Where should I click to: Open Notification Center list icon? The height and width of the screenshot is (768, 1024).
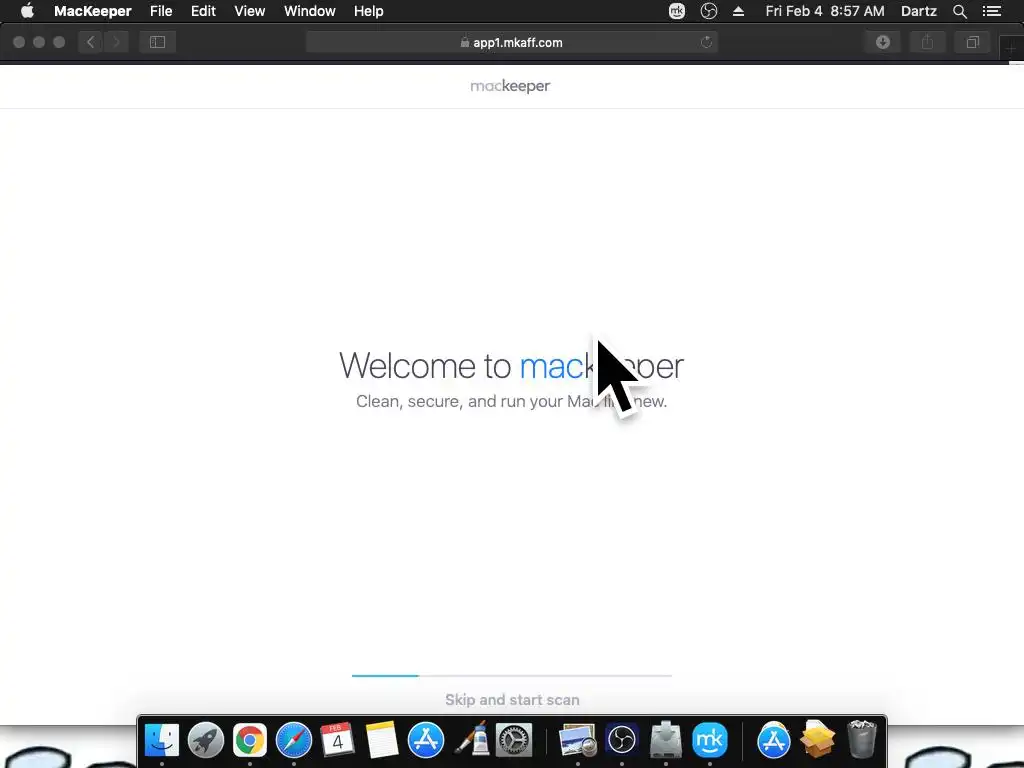click(x=992, y=11)
